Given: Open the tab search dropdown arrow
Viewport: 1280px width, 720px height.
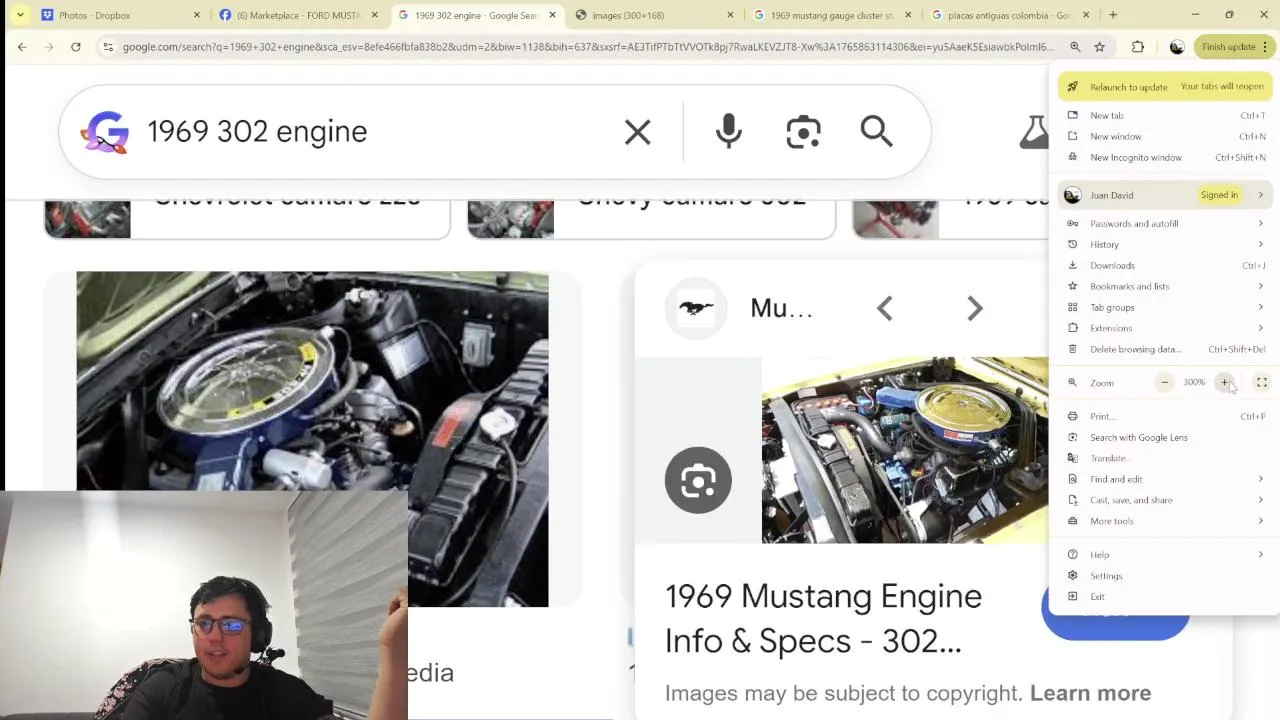Looking at the screenshot, I should [20, 15].
